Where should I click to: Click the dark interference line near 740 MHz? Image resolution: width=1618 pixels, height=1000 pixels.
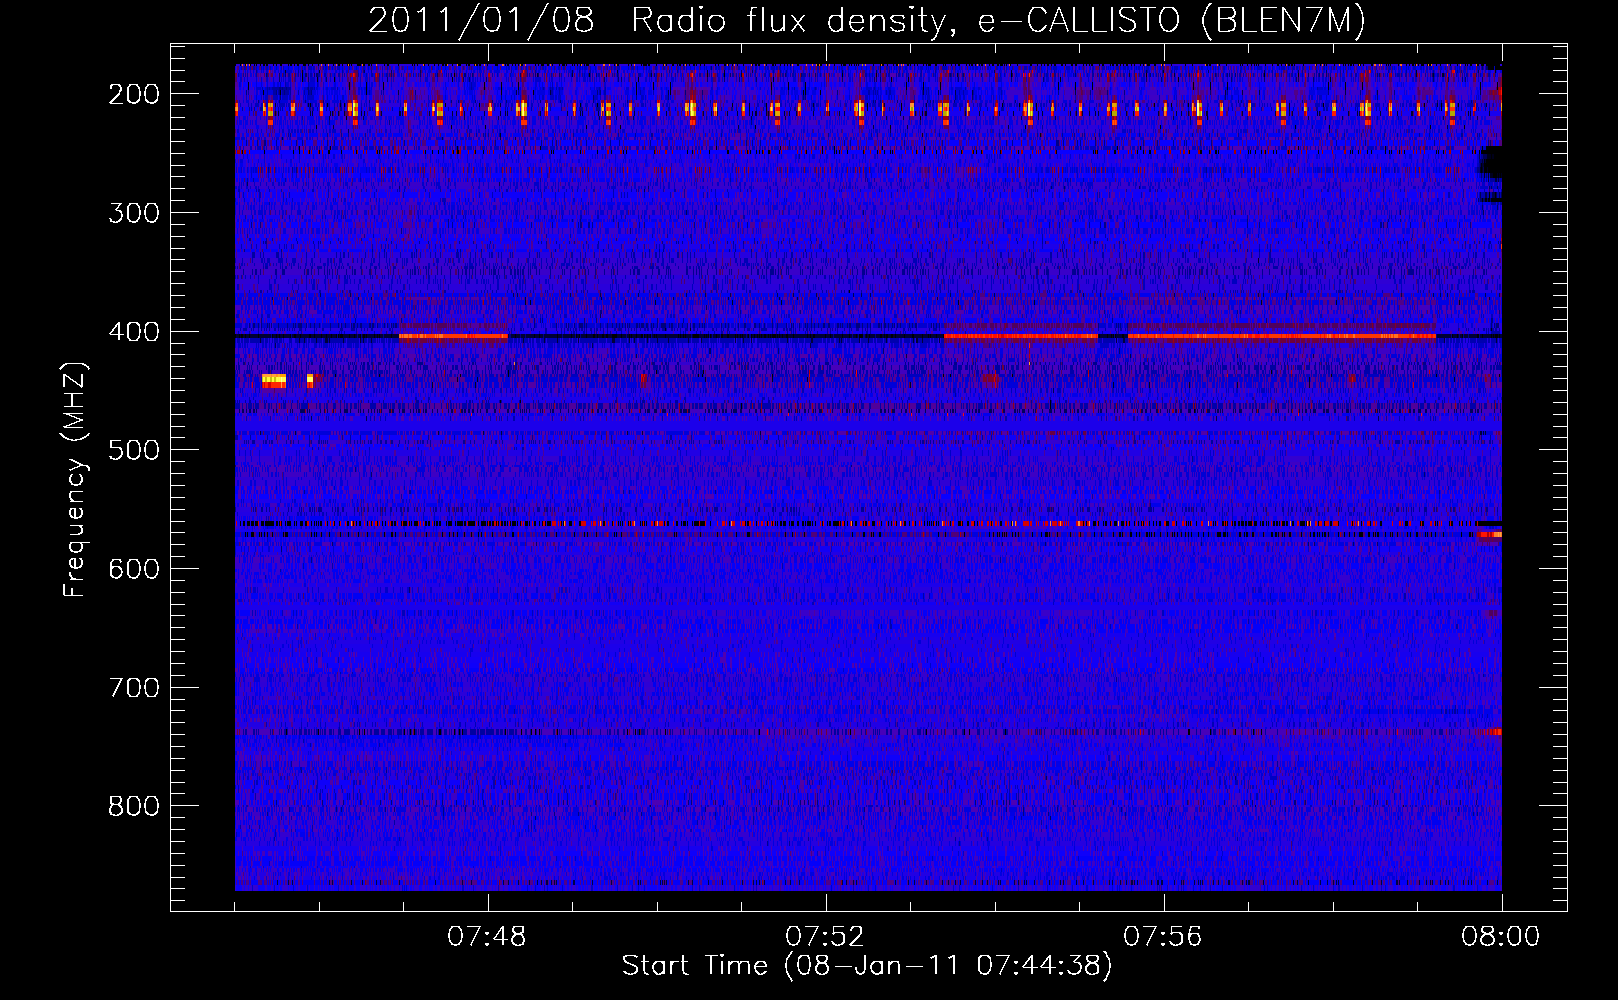pos(868,732)
